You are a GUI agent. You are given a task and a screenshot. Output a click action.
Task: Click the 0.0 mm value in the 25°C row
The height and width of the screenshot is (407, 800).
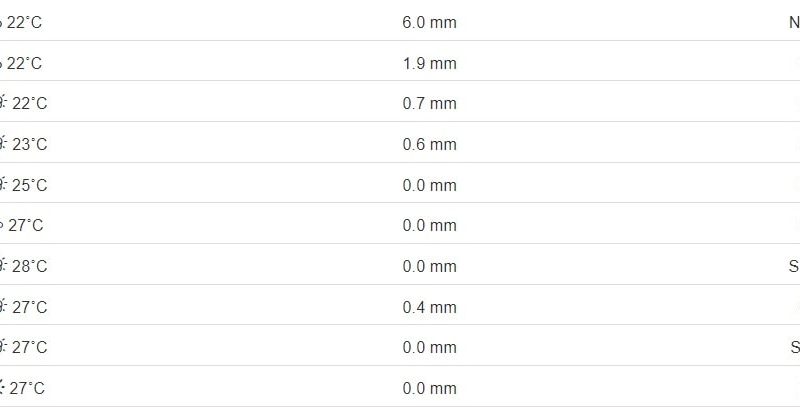pyautogui.click(x=429, y=185)
